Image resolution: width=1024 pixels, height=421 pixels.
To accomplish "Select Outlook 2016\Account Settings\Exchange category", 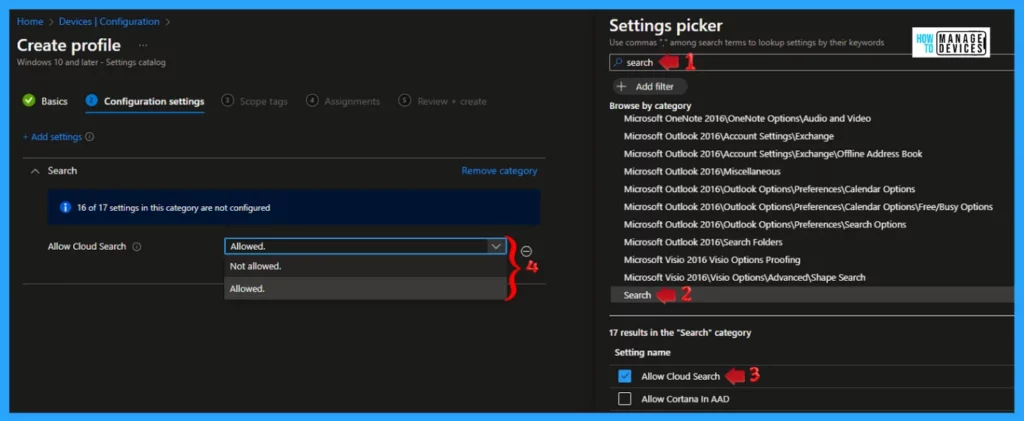I will [x=729, y=136].
